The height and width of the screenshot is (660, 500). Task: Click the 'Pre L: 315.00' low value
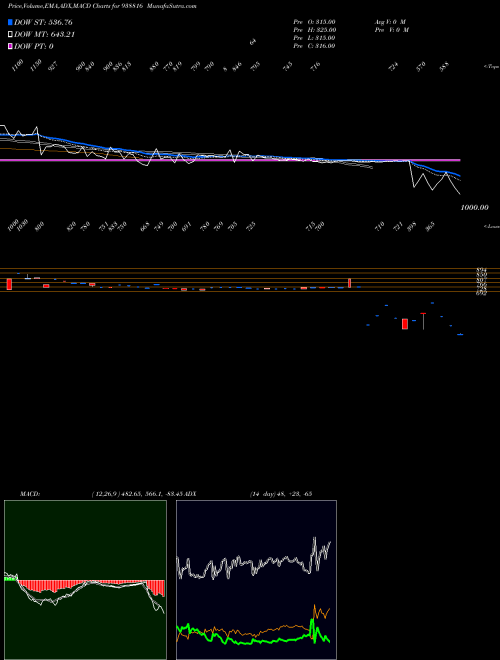coord(314,38)
